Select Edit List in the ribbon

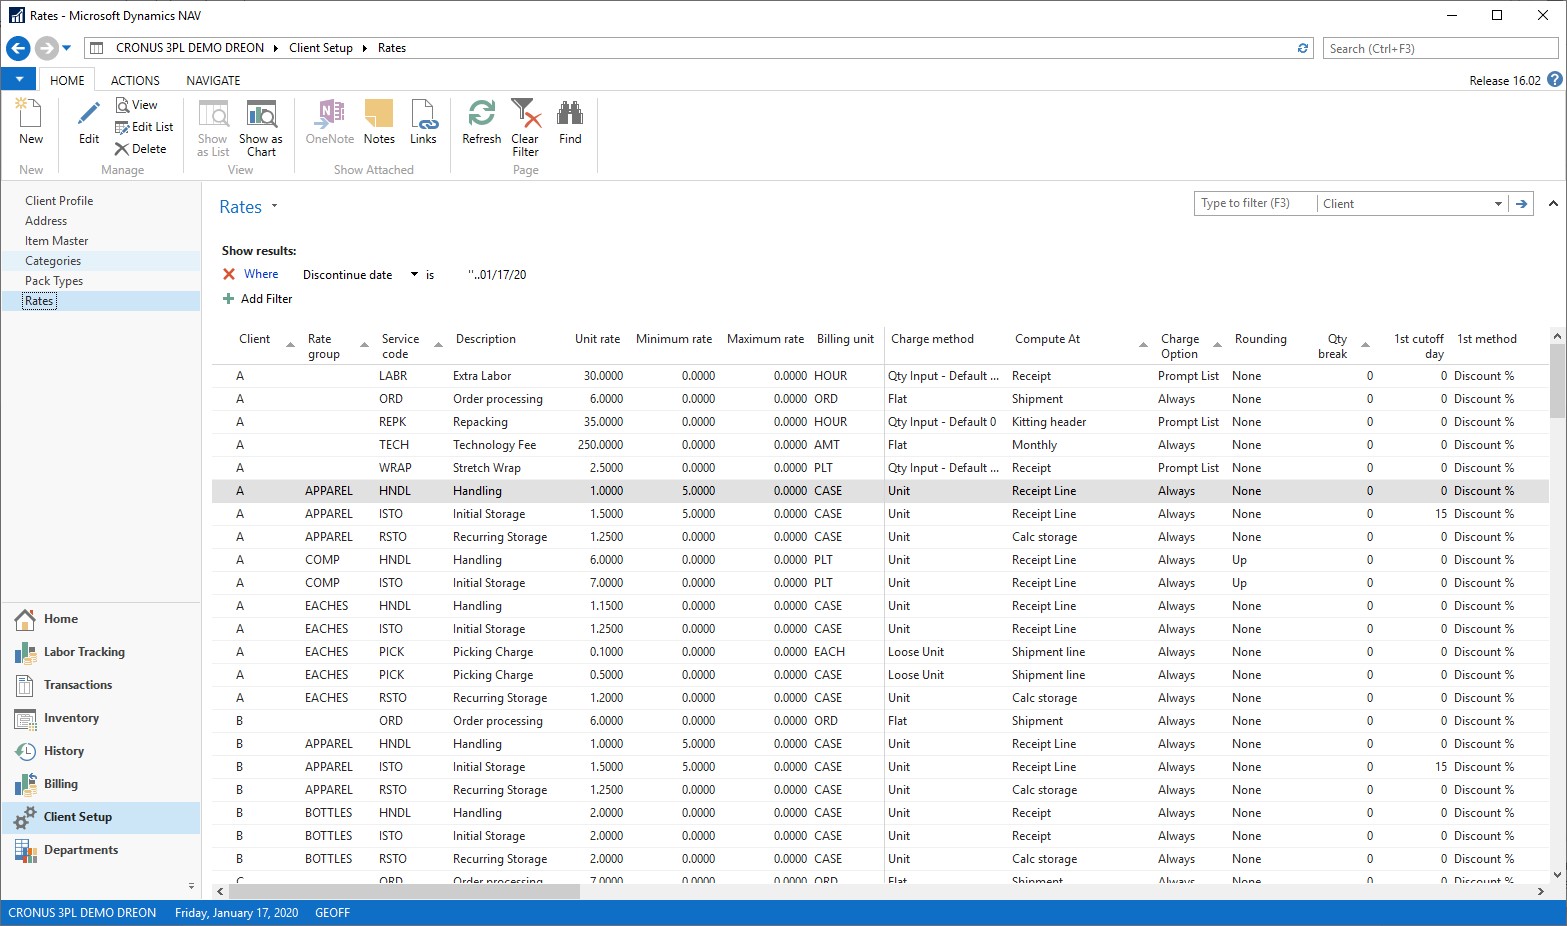(x=145, y=127)
